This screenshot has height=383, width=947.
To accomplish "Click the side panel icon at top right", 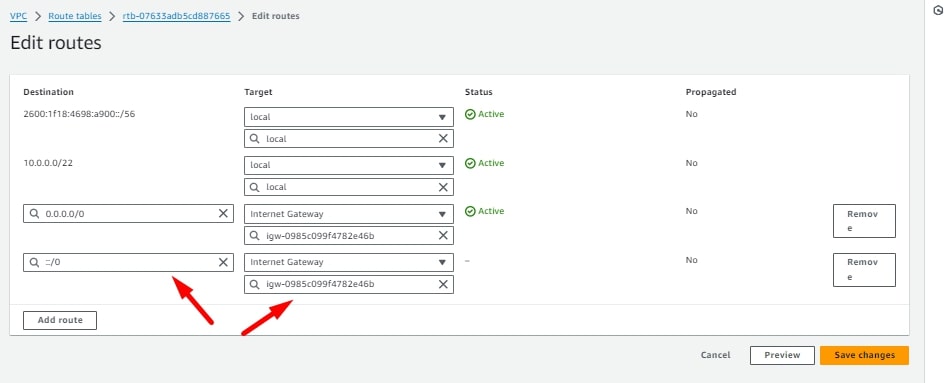I will 938,10.
